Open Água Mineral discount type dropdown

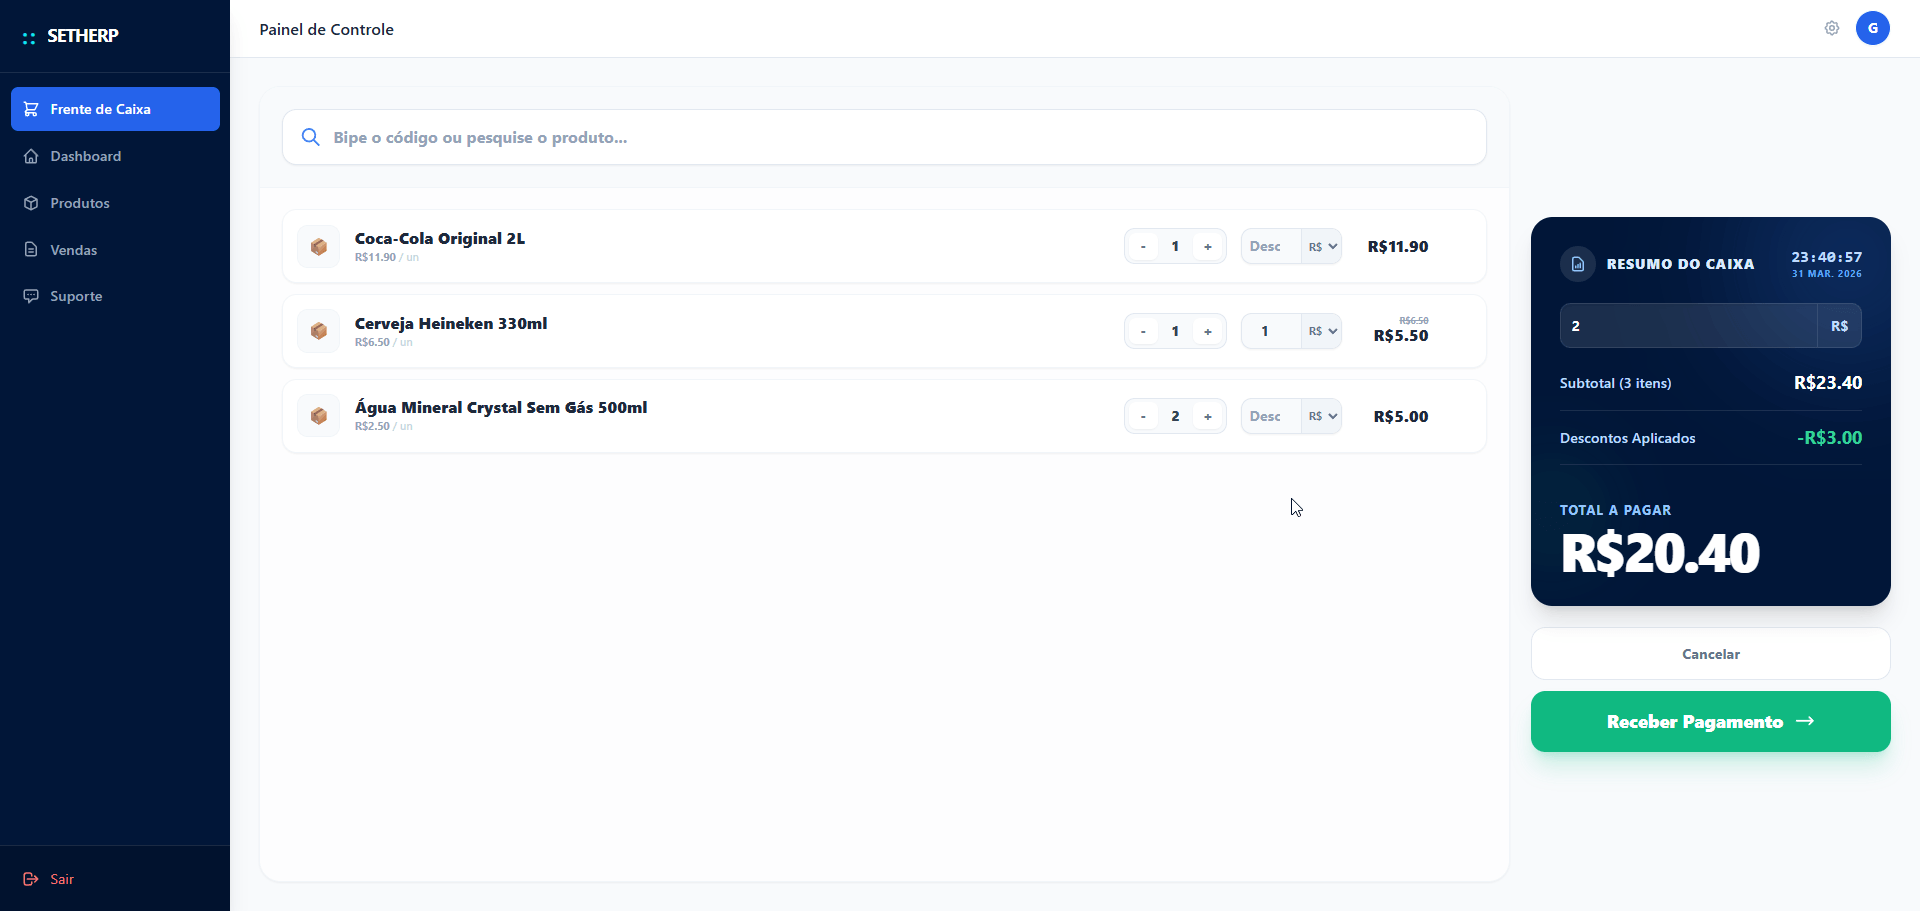(1322, 416)
